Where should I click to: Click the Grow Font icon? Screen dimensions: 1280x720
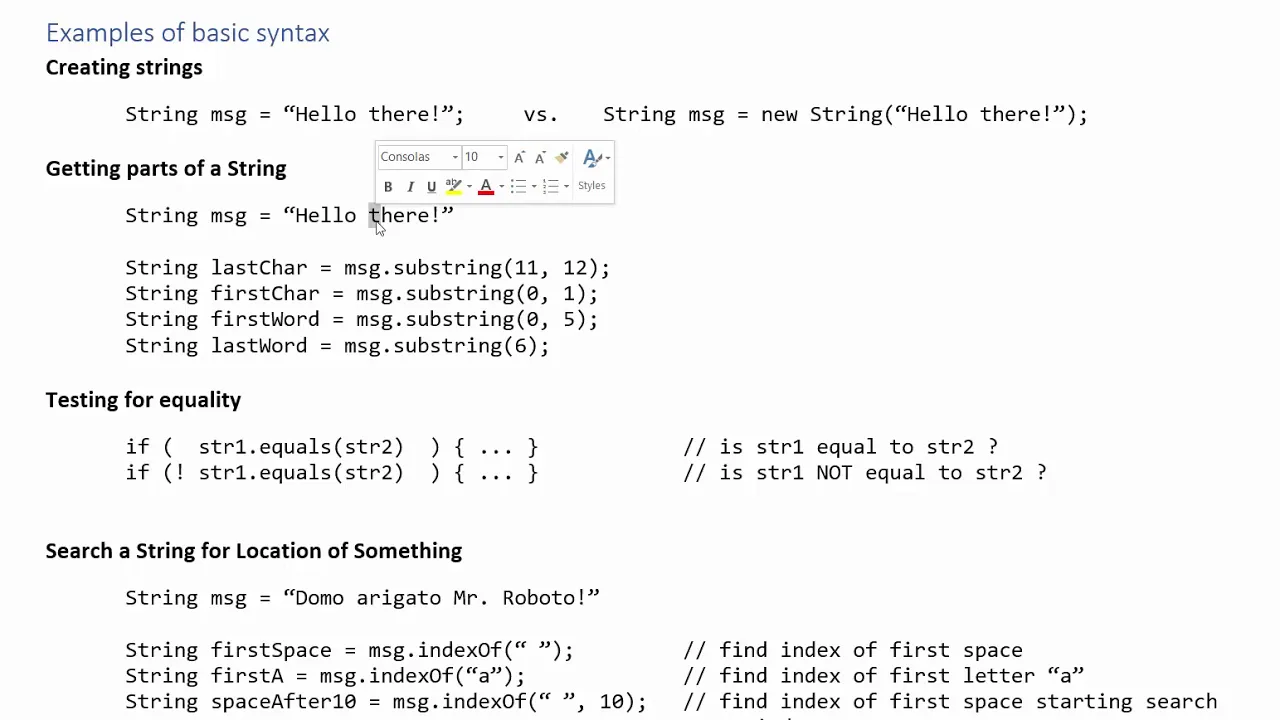[x=519, y=157]
